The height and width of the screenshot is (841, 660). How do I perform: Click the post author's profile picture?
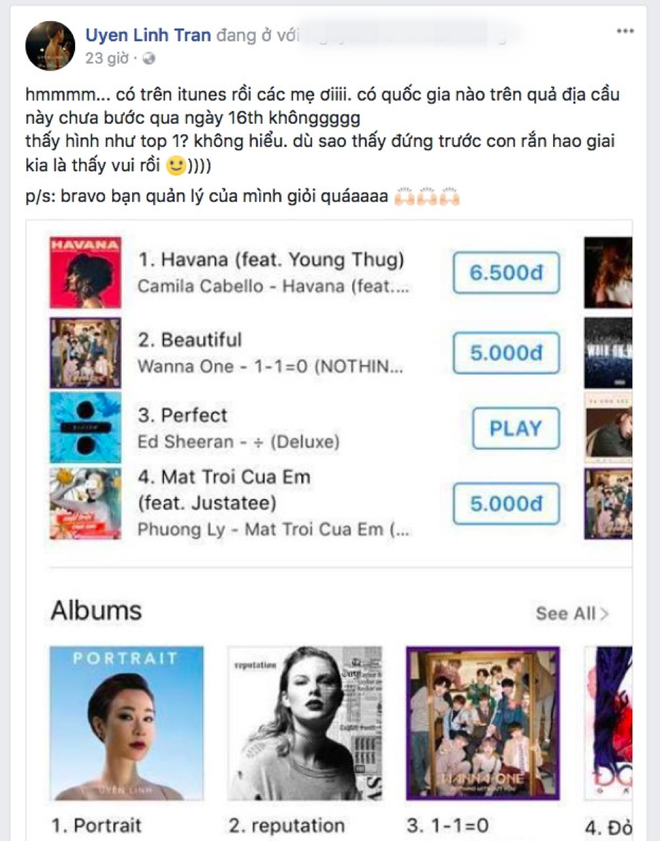click(51, 46)
